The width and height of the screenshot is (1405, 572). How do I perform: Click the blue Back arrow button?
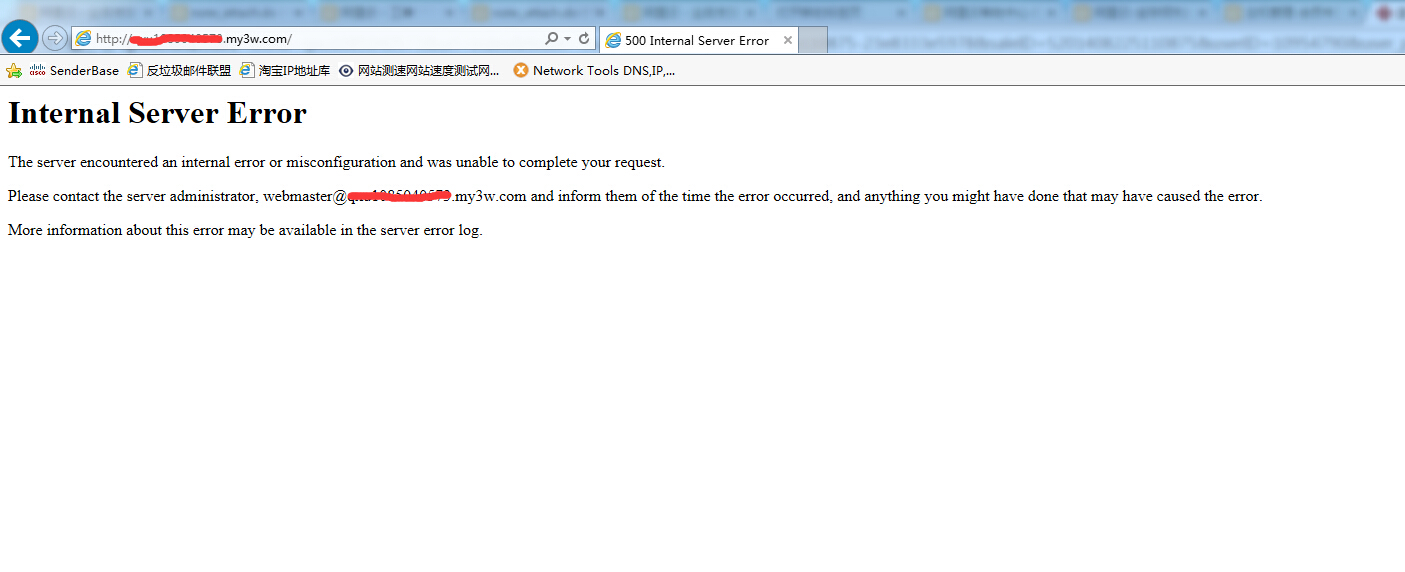pos(20,38)
